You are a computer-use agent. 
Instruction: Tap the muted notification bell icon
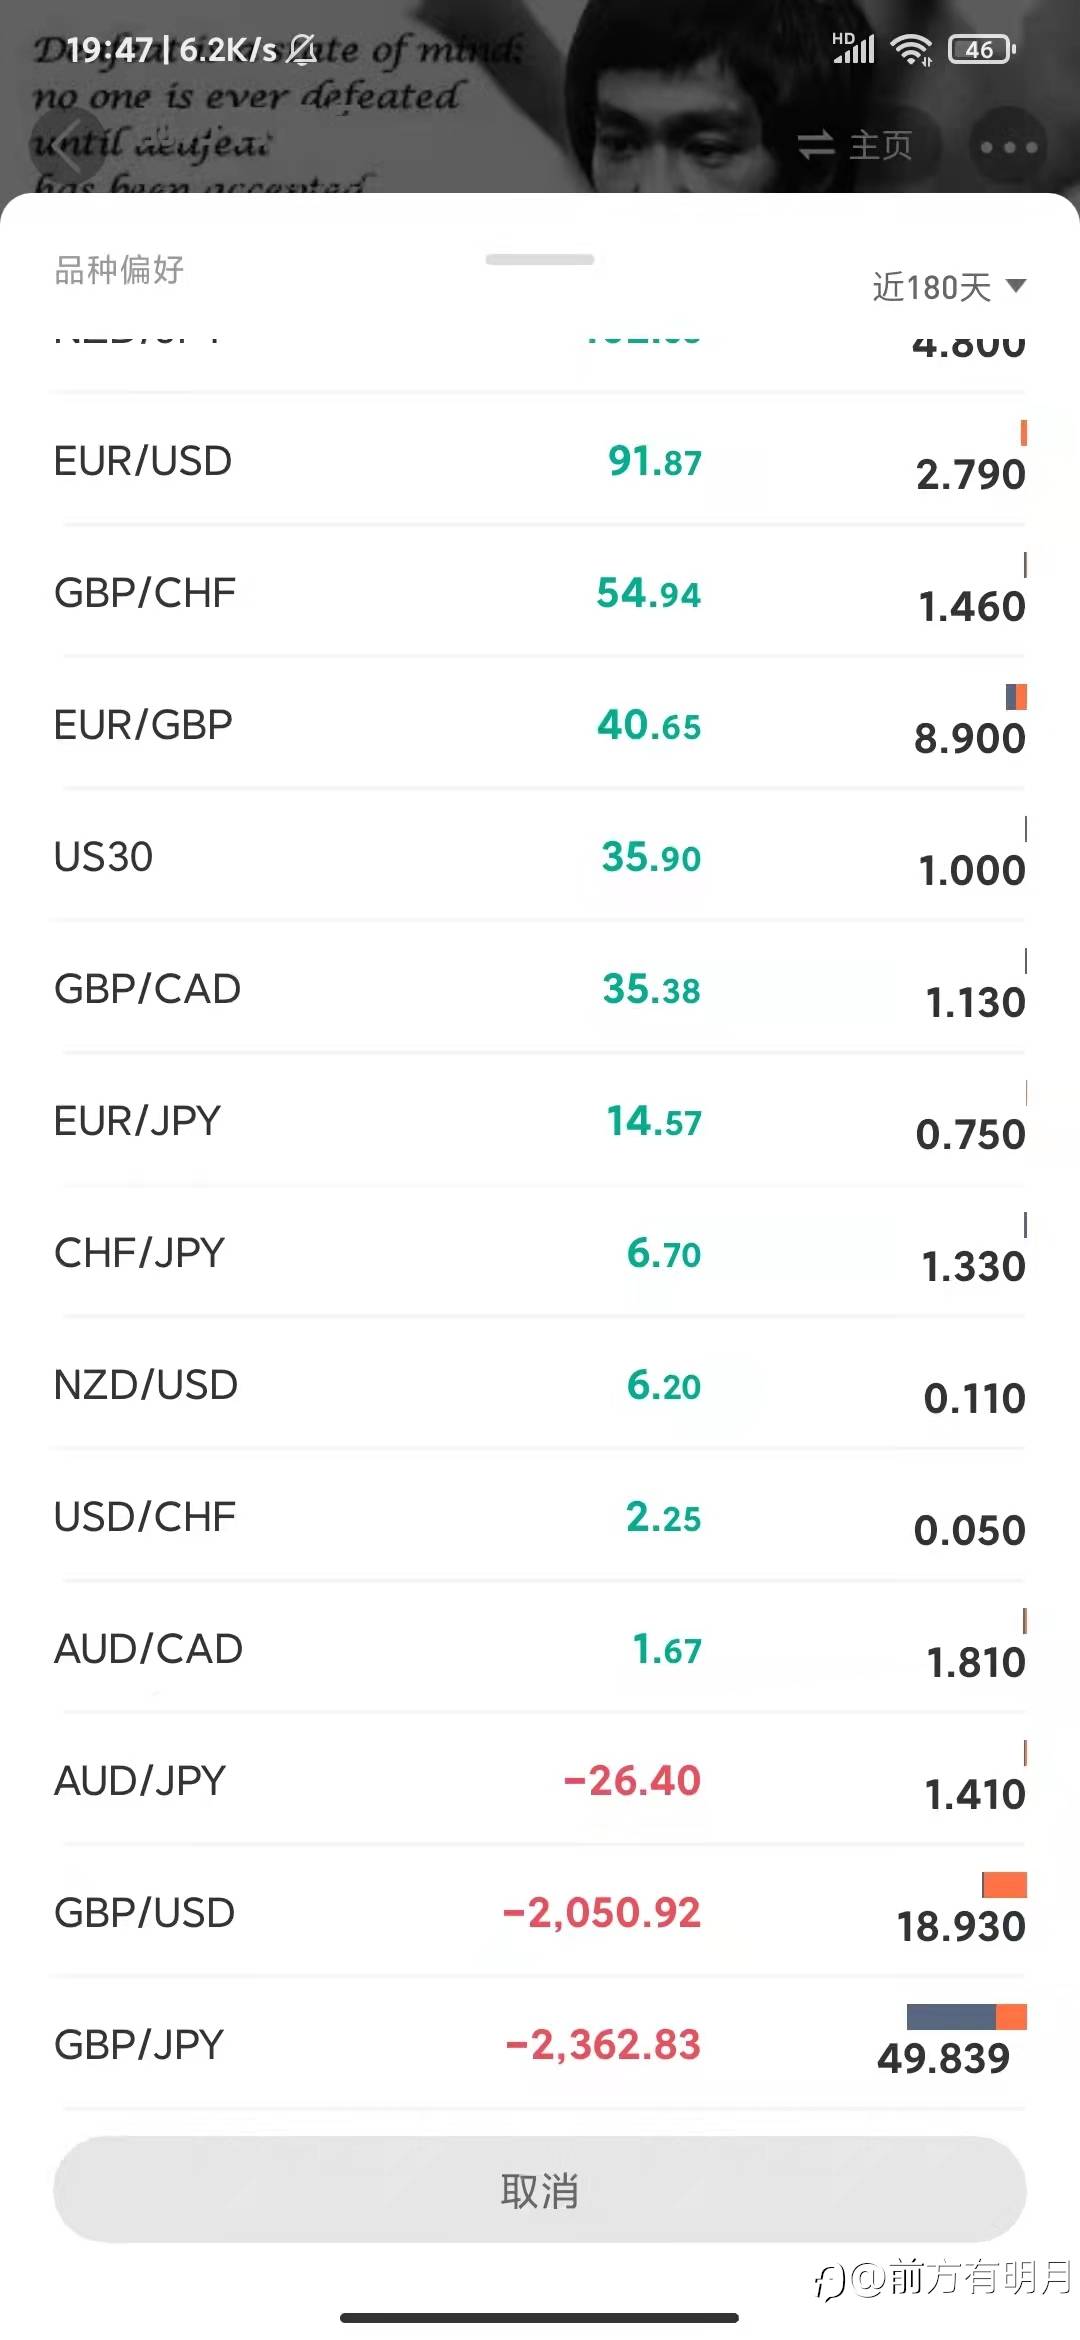tap(301, 49)
